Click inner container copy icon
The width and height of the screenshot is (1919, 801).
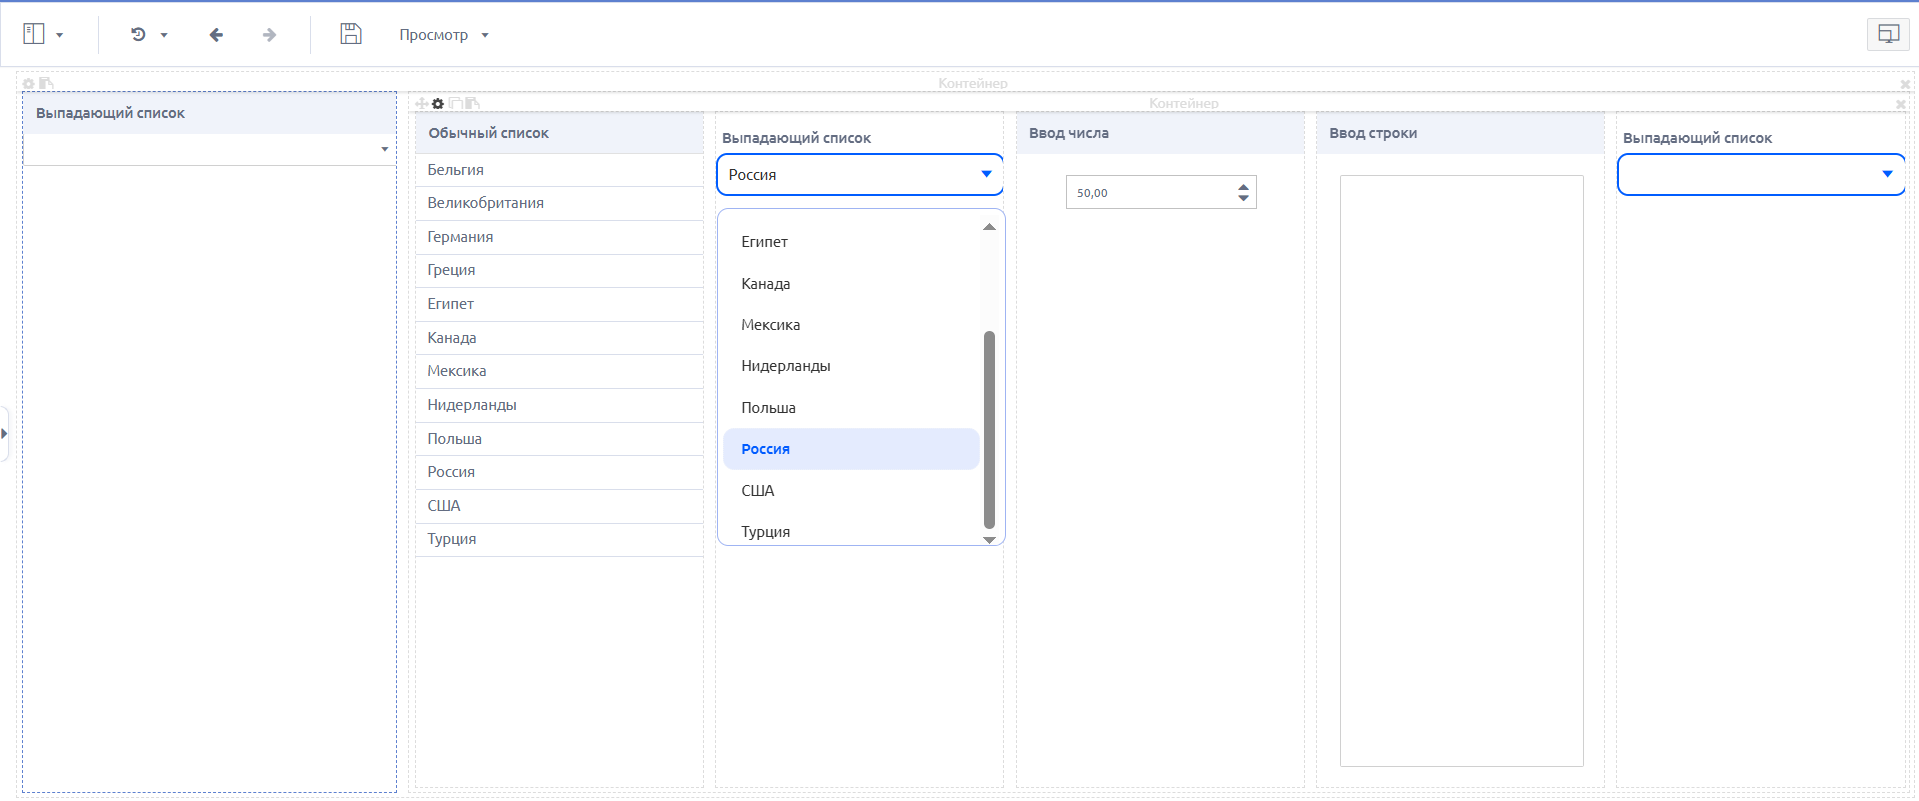pos(455,104)
